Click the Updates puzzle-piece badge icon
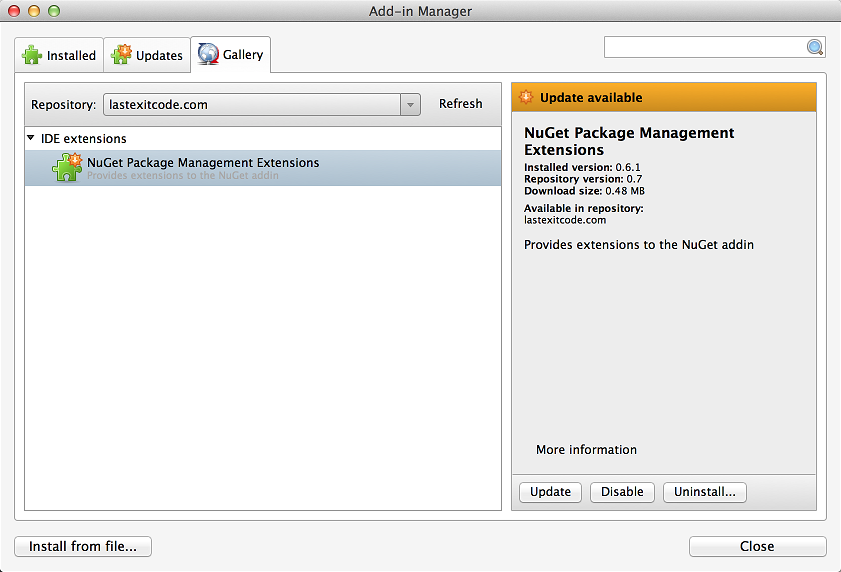The height and width of the screenshot is (572, 841). point(121,54)
